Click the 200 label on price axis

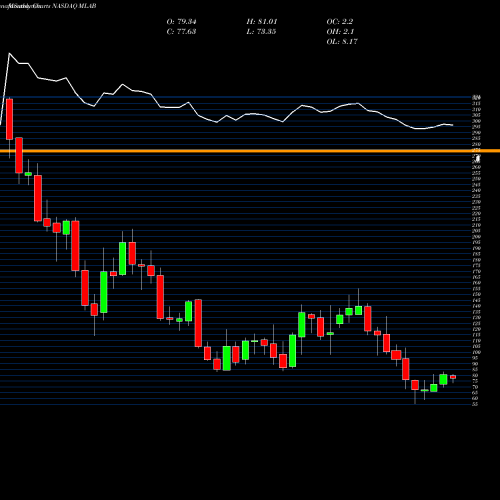point(476,237)
